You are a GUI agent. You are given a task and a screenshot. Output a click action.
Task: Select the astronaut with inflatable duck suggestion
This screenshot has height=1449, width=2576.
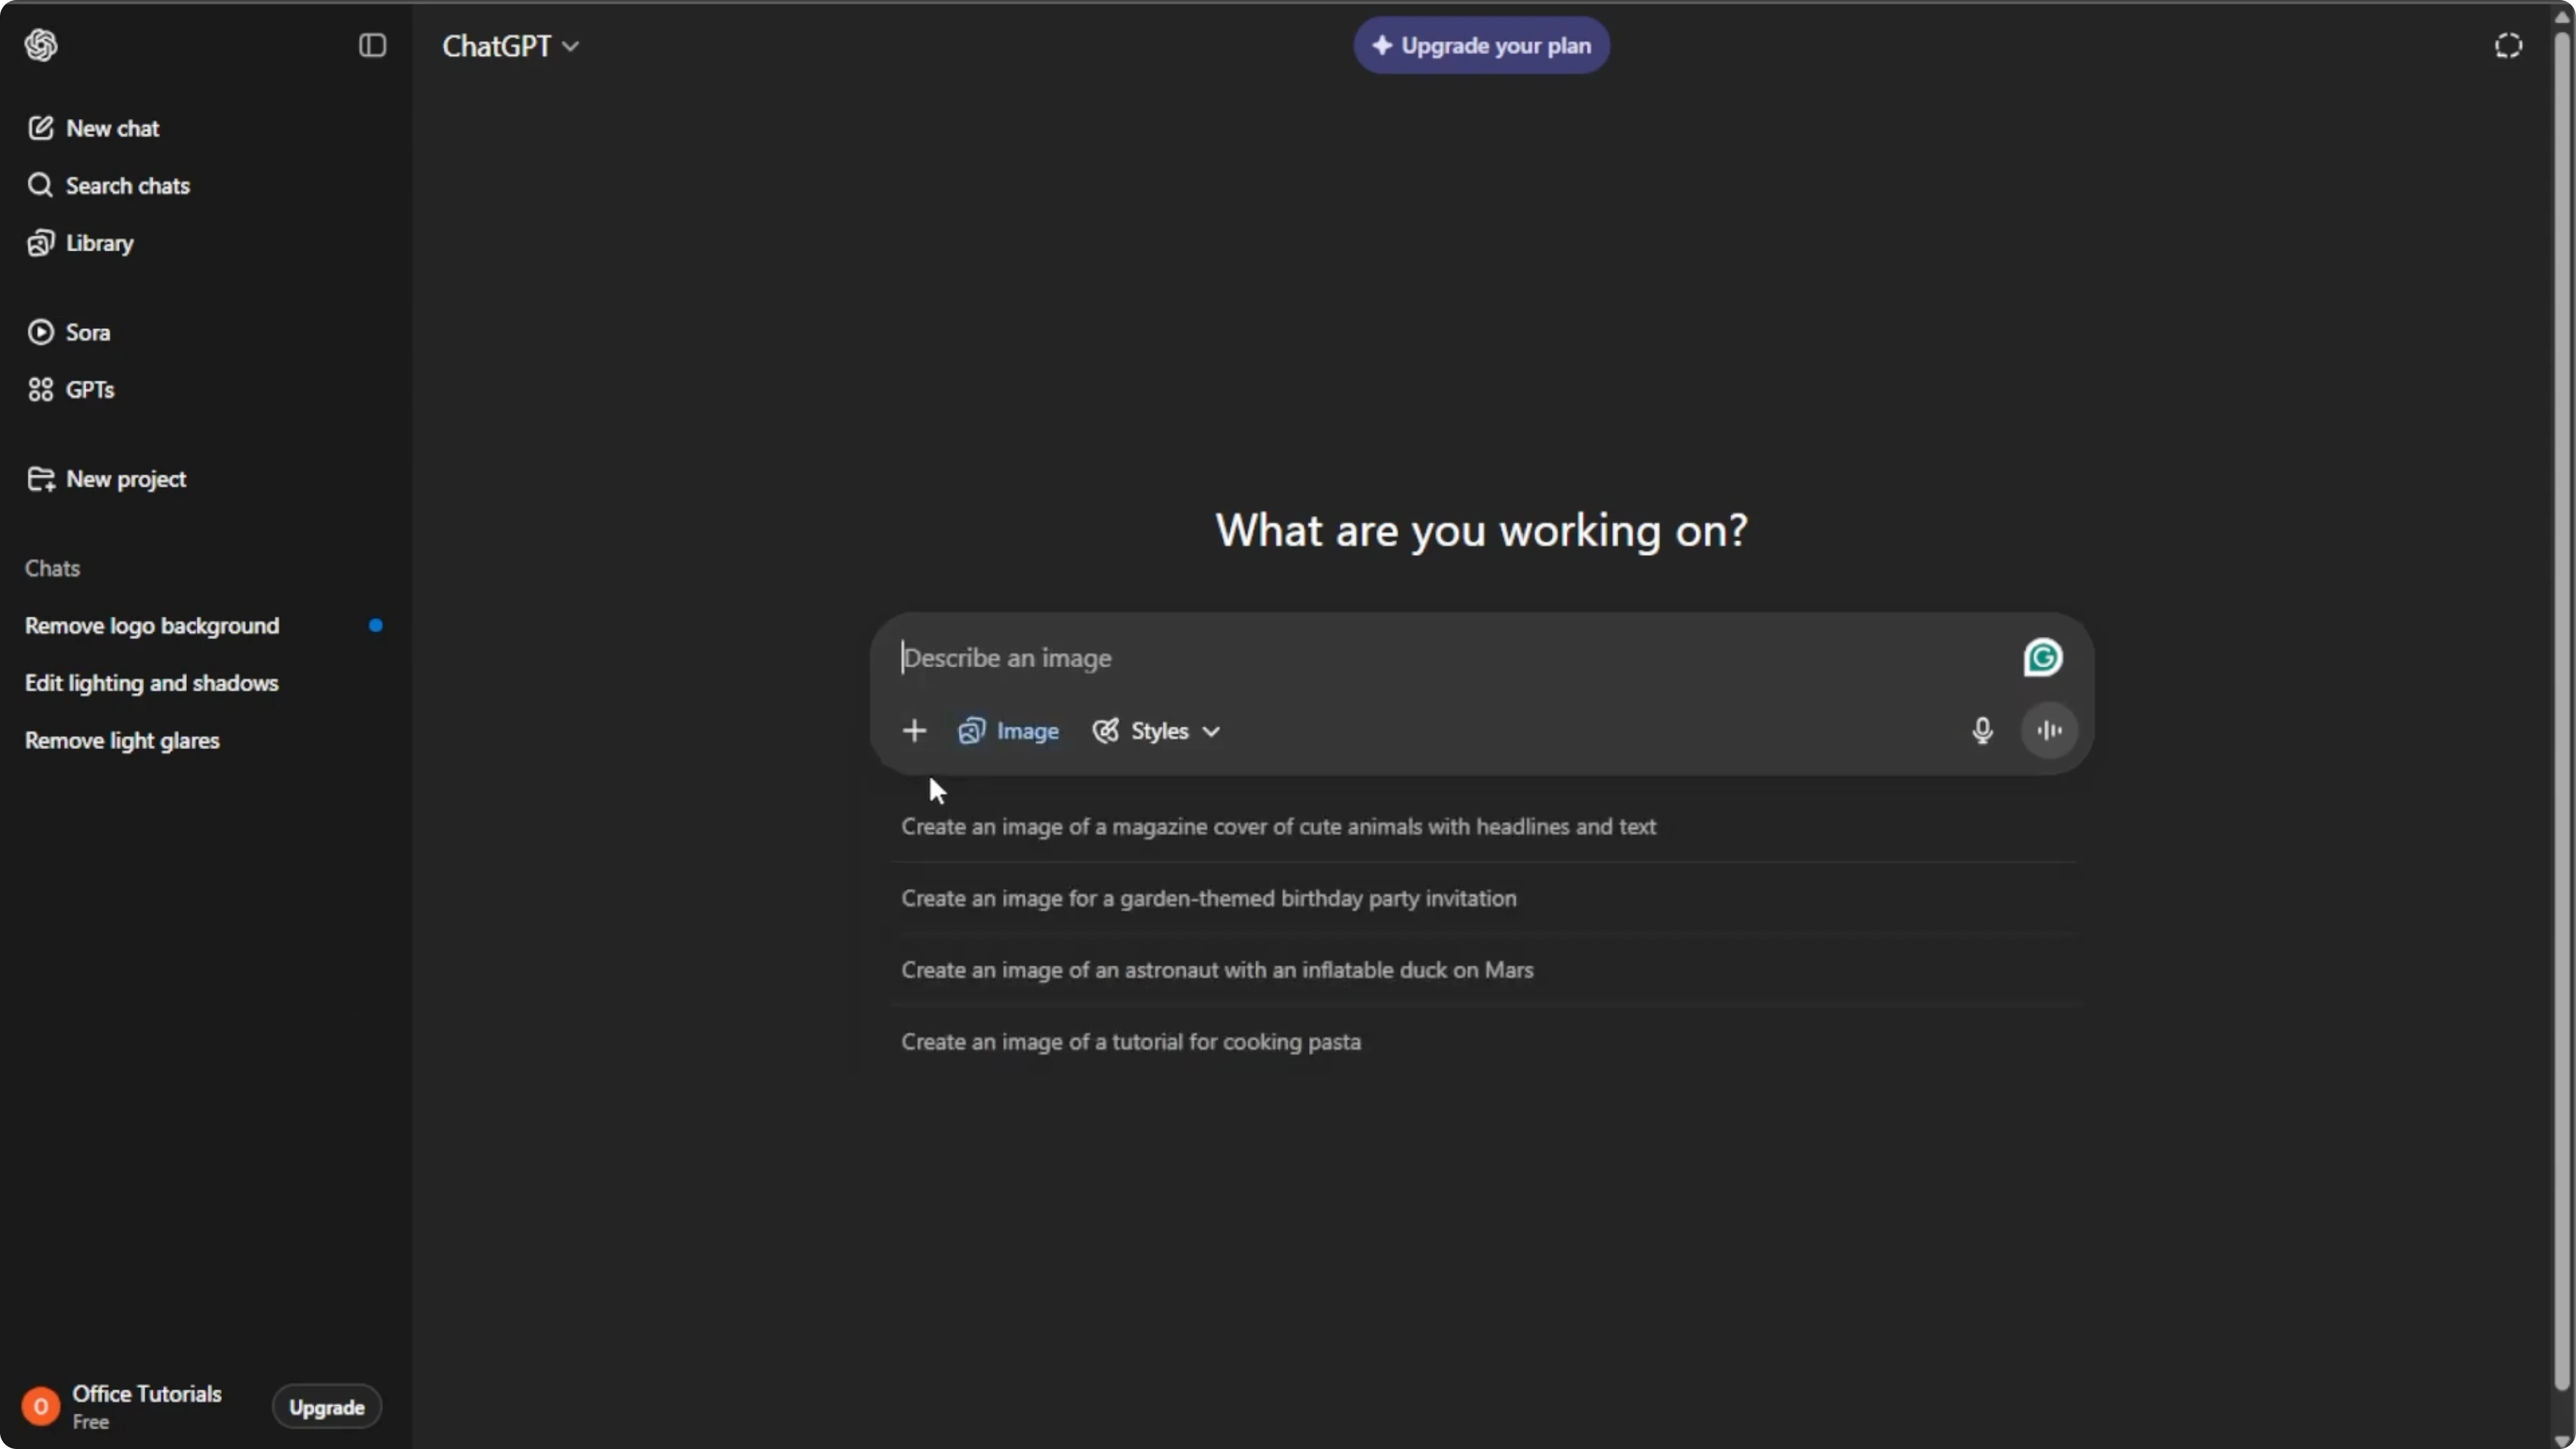[x=1482, y=970]
